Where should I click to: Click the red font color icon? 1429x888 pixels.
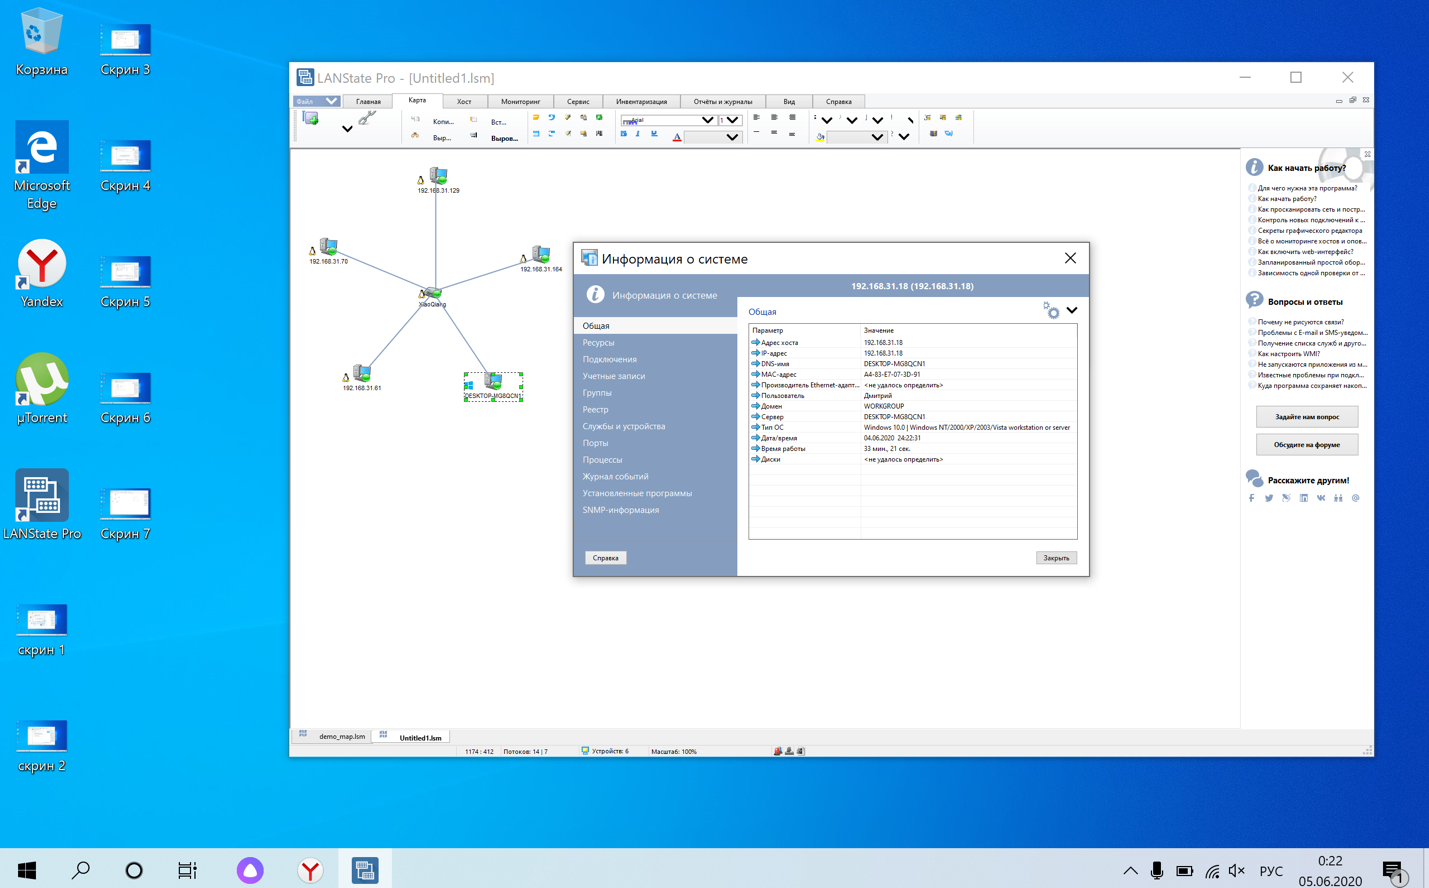click(x=677, y=137)
